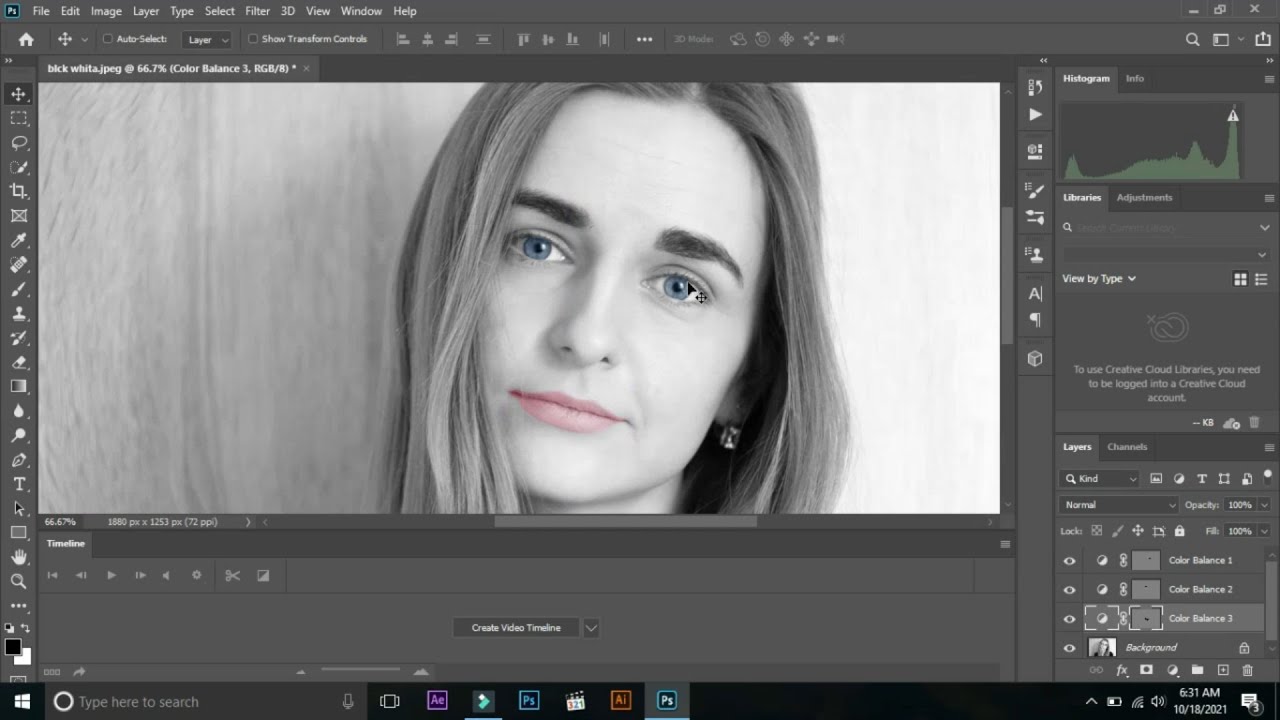1280x720 pixels.
Task: Select the Zoom tool in toolbox
Action: pos(18,581)
